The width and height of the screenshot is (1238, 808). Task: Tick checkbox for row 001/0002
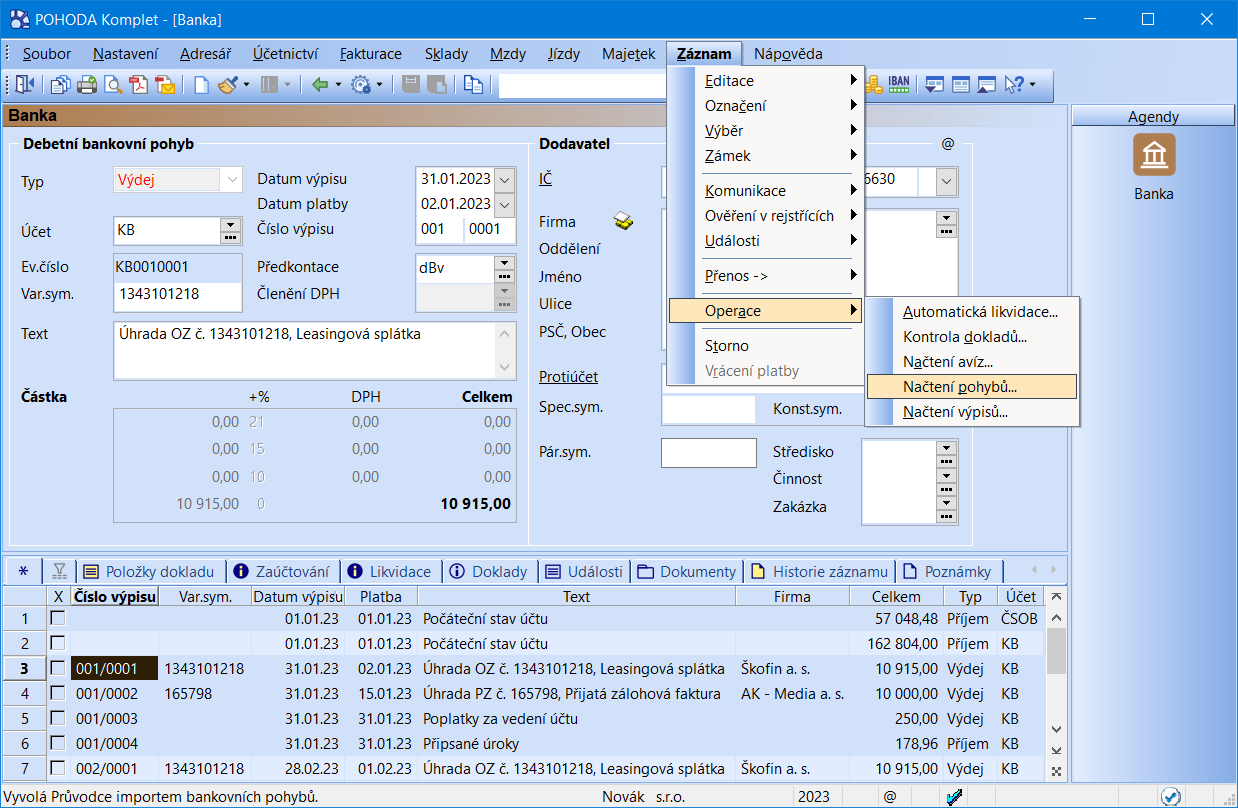[x=58, y=694]
